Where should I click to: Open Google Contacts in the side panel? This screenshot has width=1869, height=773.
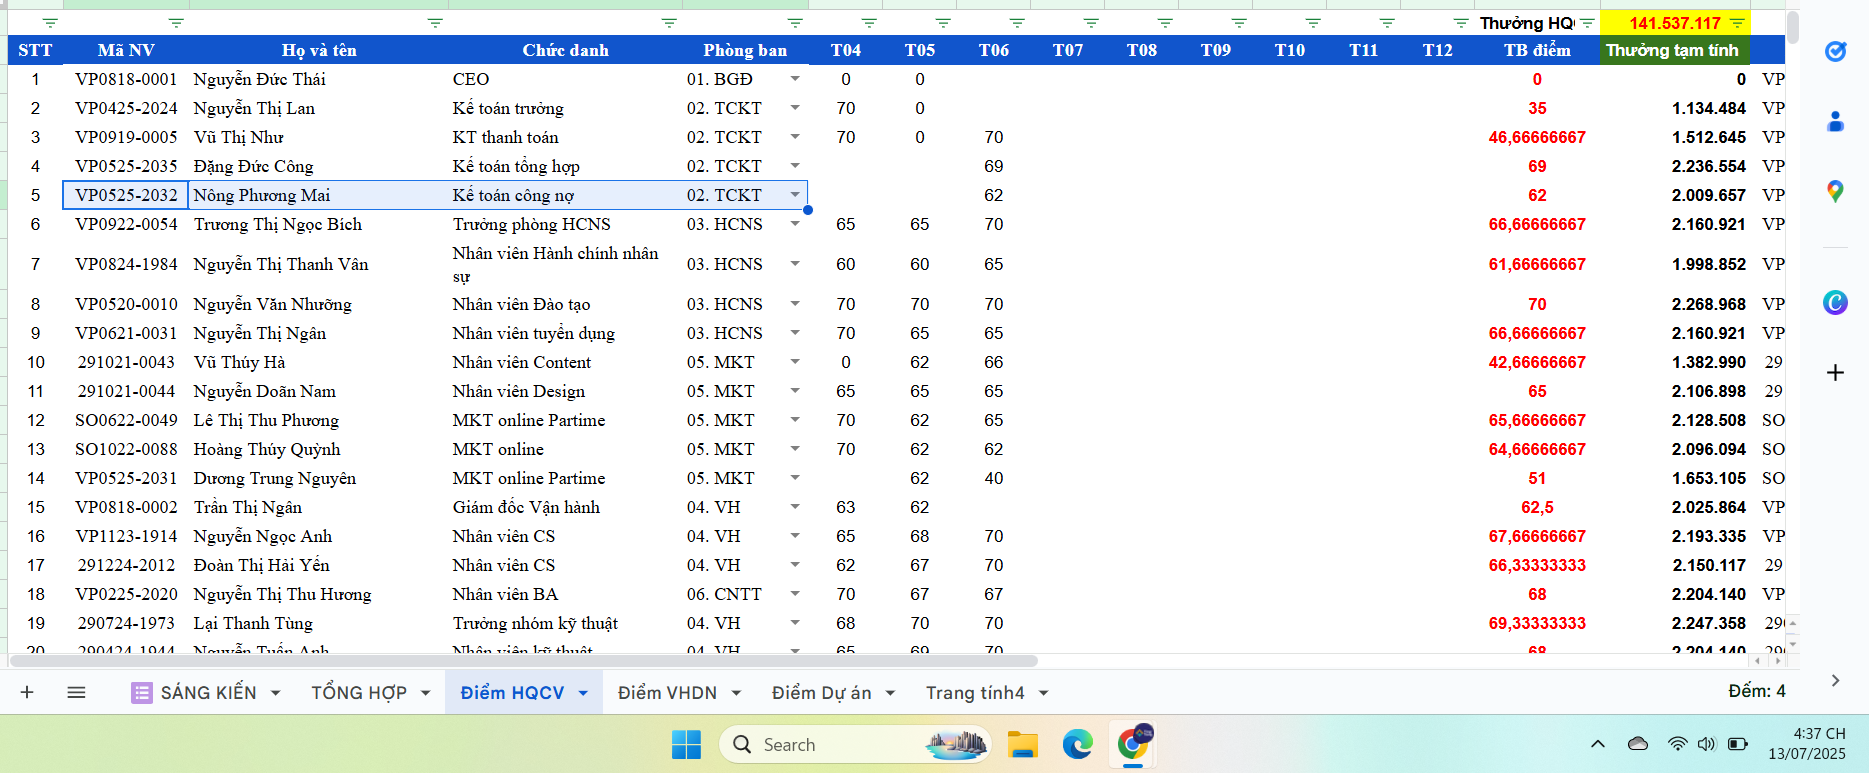point(1835,122)
